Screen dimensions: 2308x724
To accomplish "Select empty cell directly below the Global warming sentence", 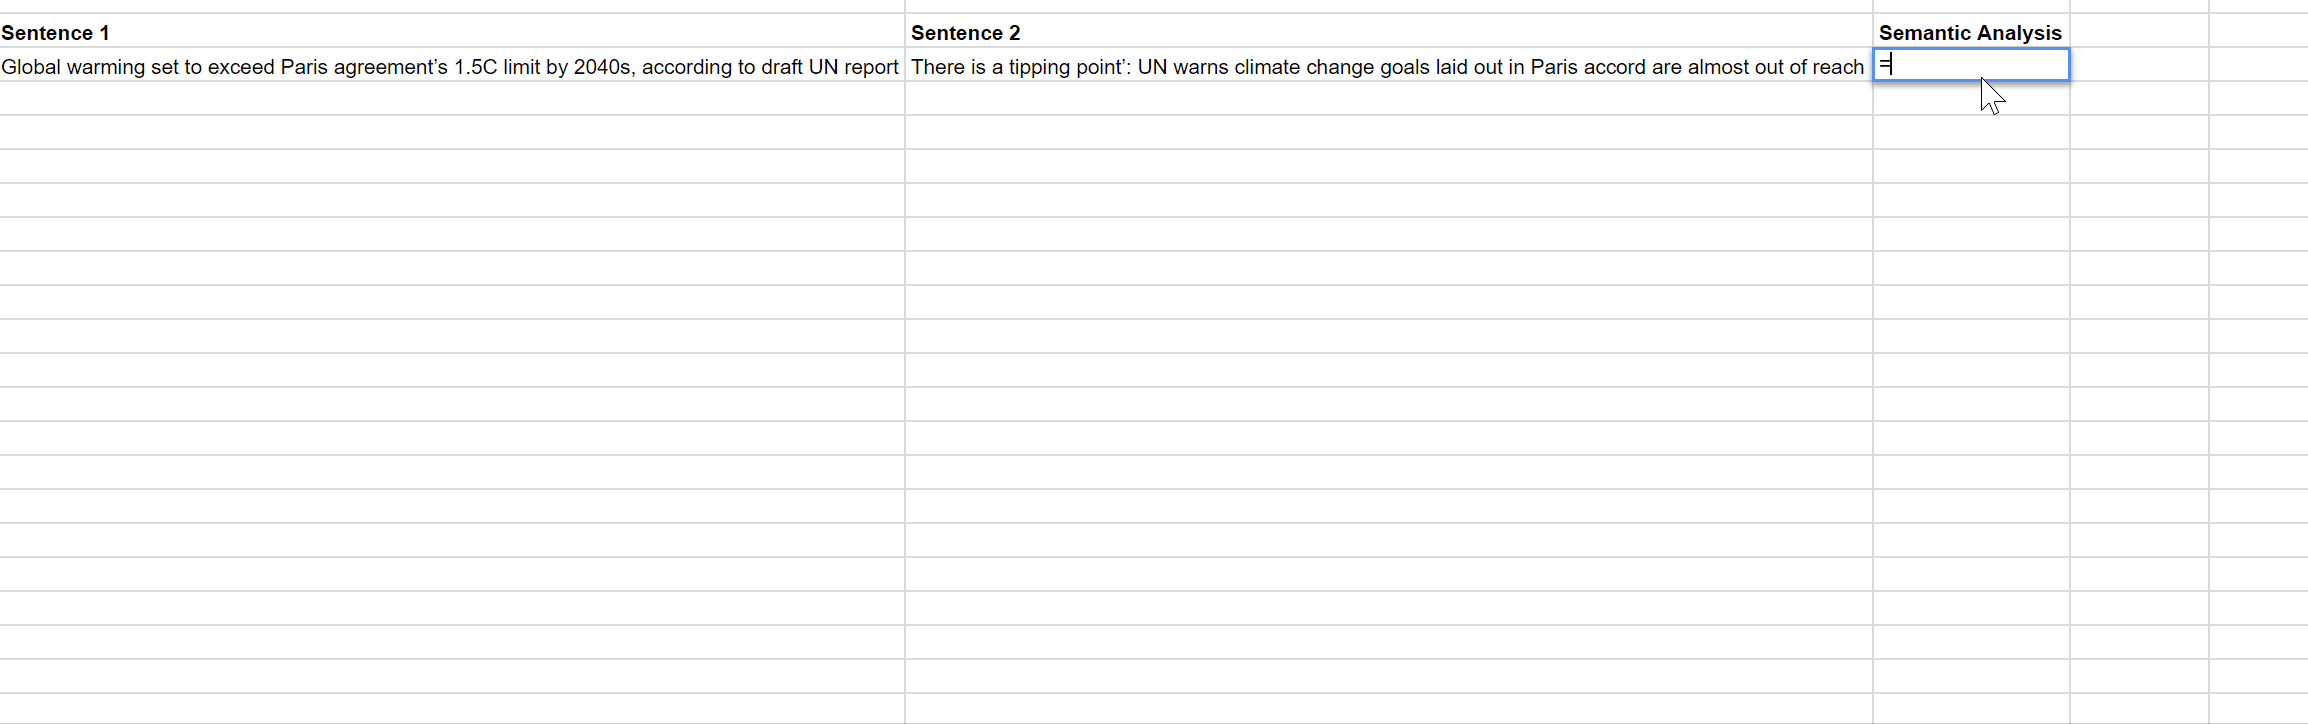I will (x=452, y=99).
